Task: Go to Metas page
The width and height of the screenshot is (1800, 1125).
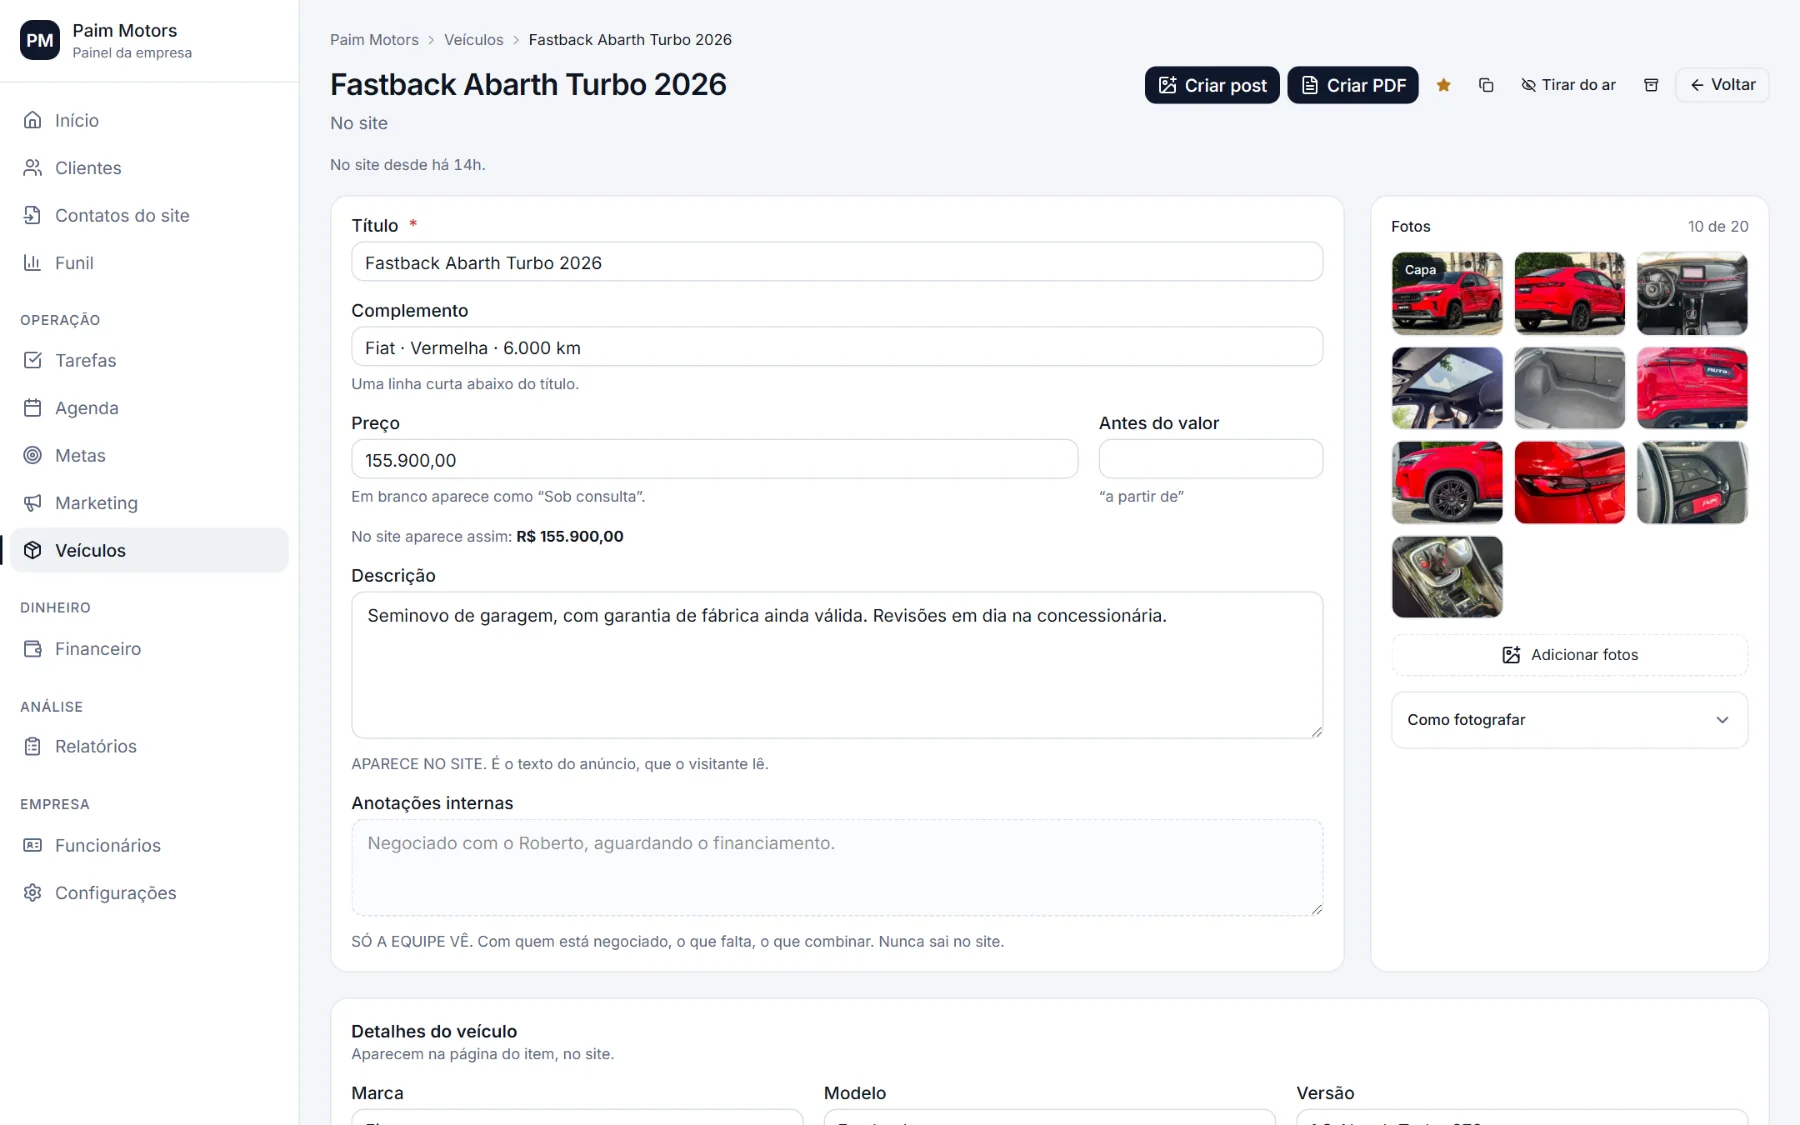Action: pos(150,455)
